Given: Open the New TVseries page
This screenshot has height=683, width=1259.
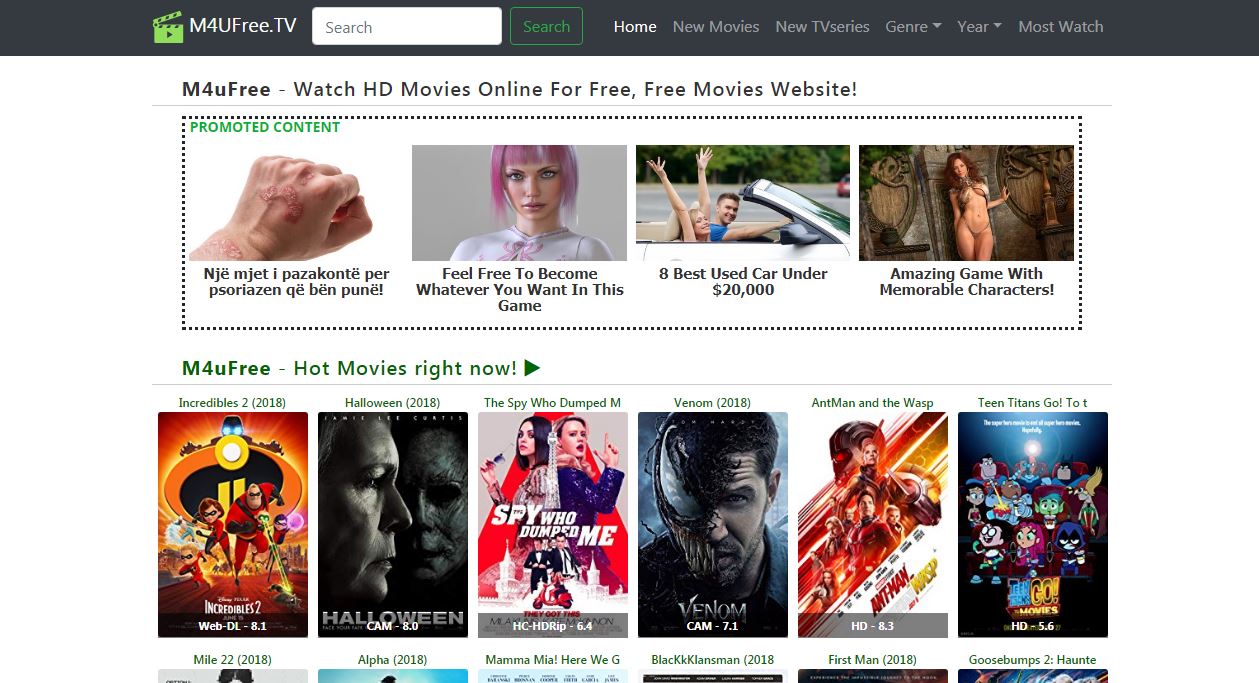Looking at the screenshot, I should [x=822, y=27].
